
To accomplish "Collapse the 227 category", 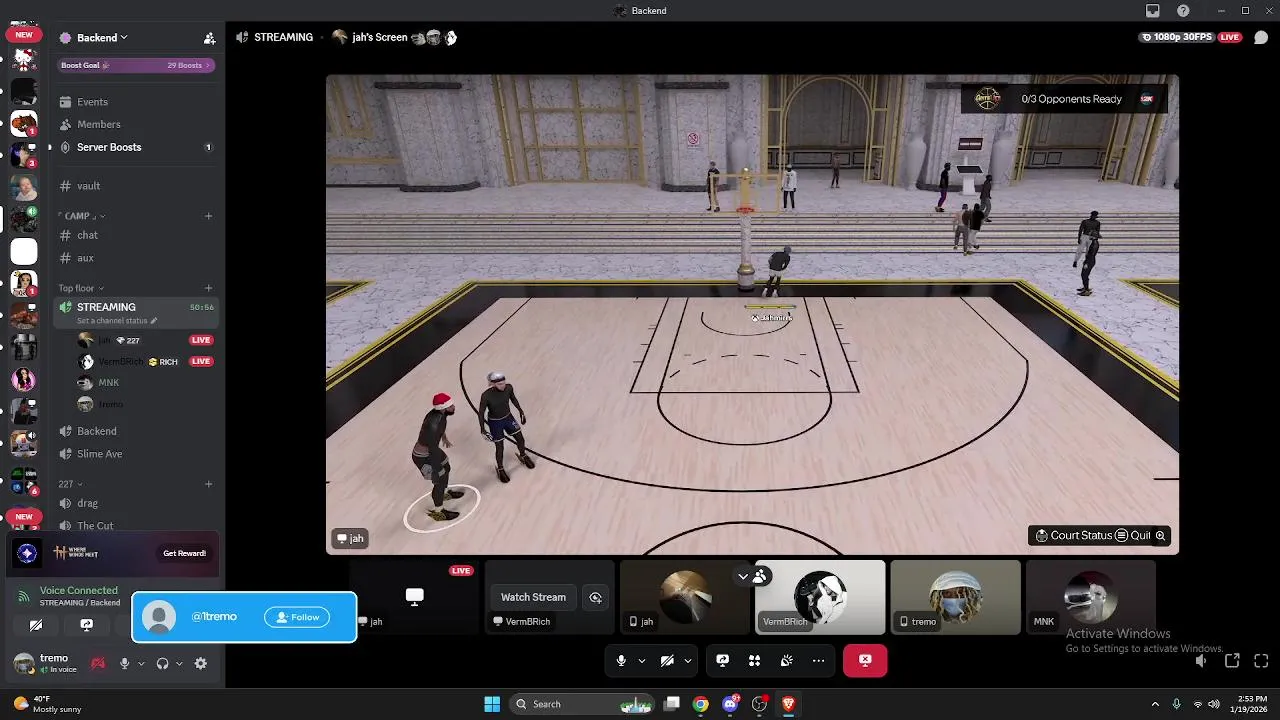I will 69,484.
